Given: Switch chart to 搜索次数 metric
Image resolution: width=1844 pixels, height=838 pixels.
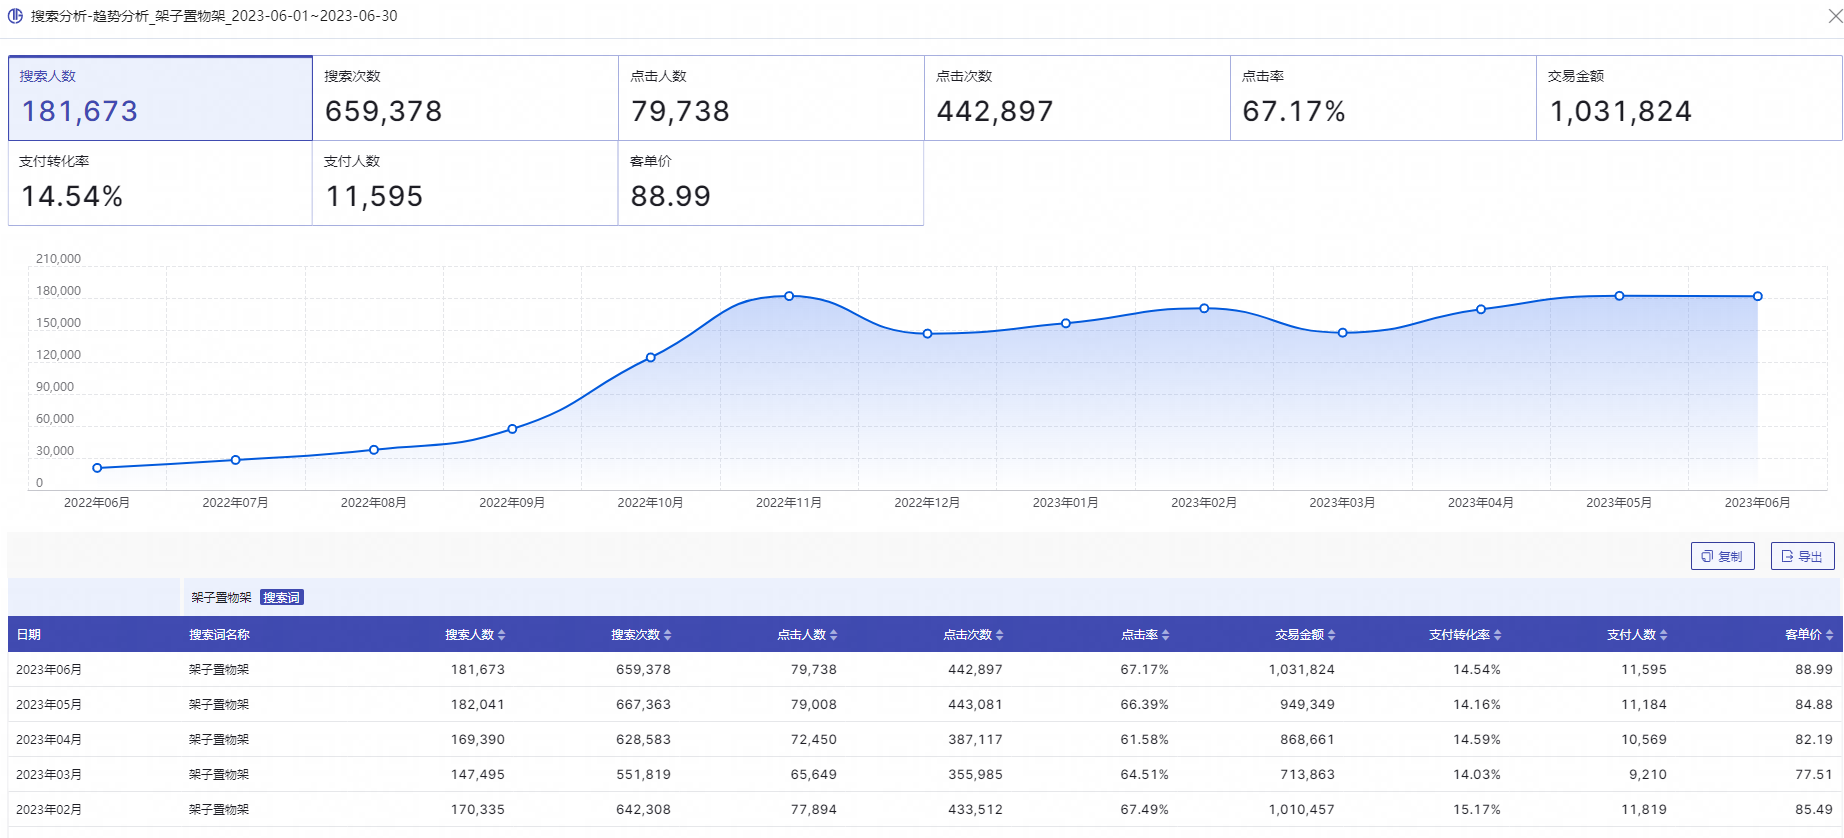Looking at the screenshot, I should [x=465, y=98].
